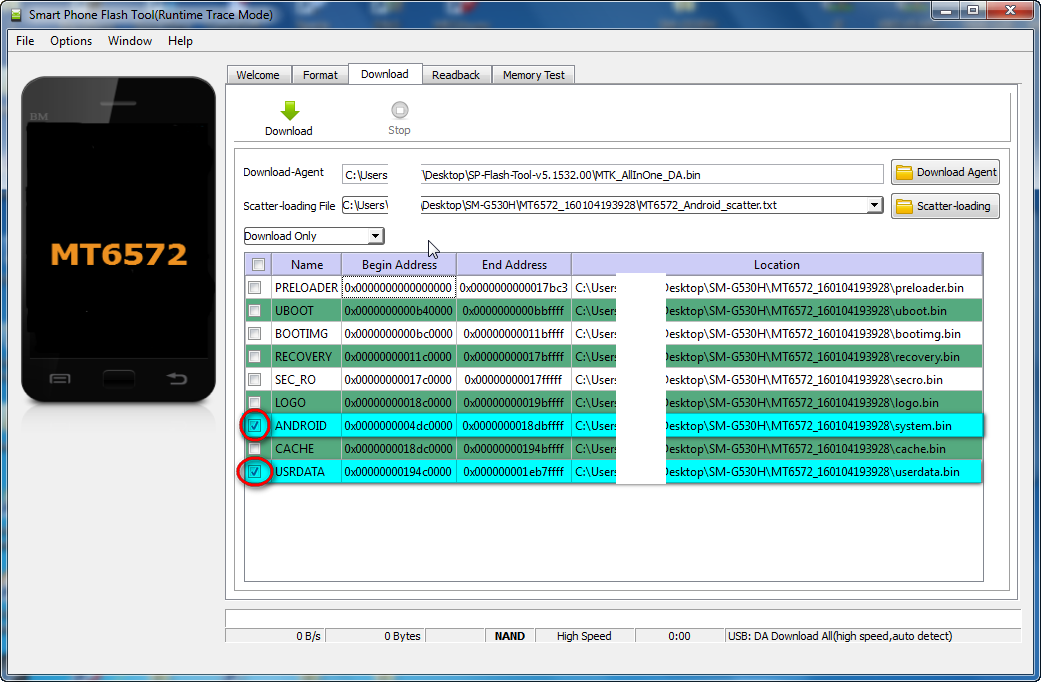Click the empty progress bar above status

(623, 618)
